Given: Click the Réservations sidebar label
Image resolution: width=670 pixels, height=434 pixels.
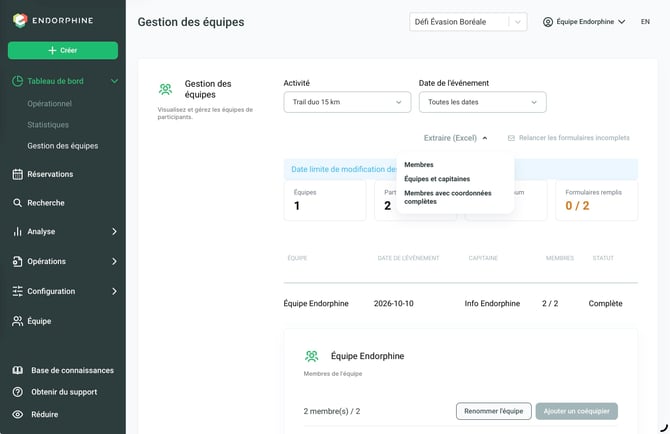Looking at the screenshot, I should click(x=50, y=174).
